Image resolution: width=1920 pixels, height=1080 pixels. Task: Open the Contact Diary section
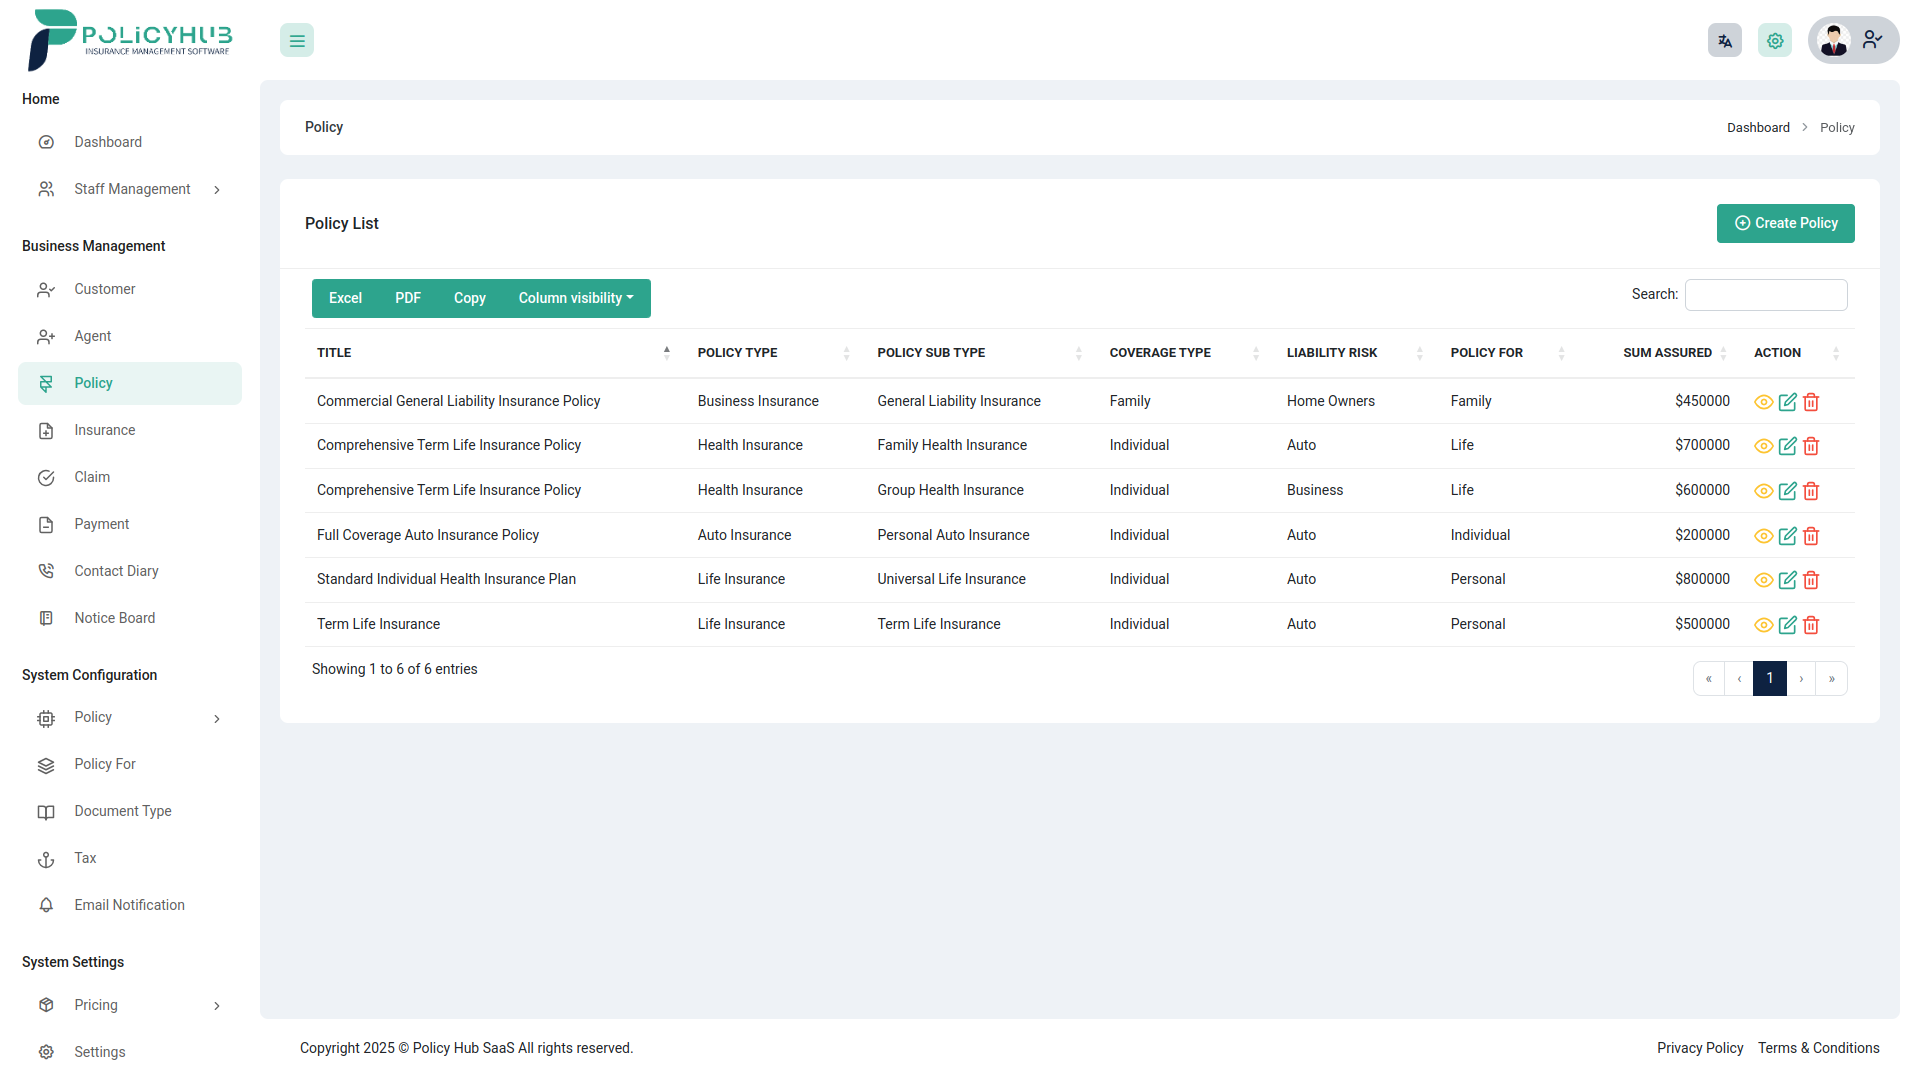pos(116,570)
